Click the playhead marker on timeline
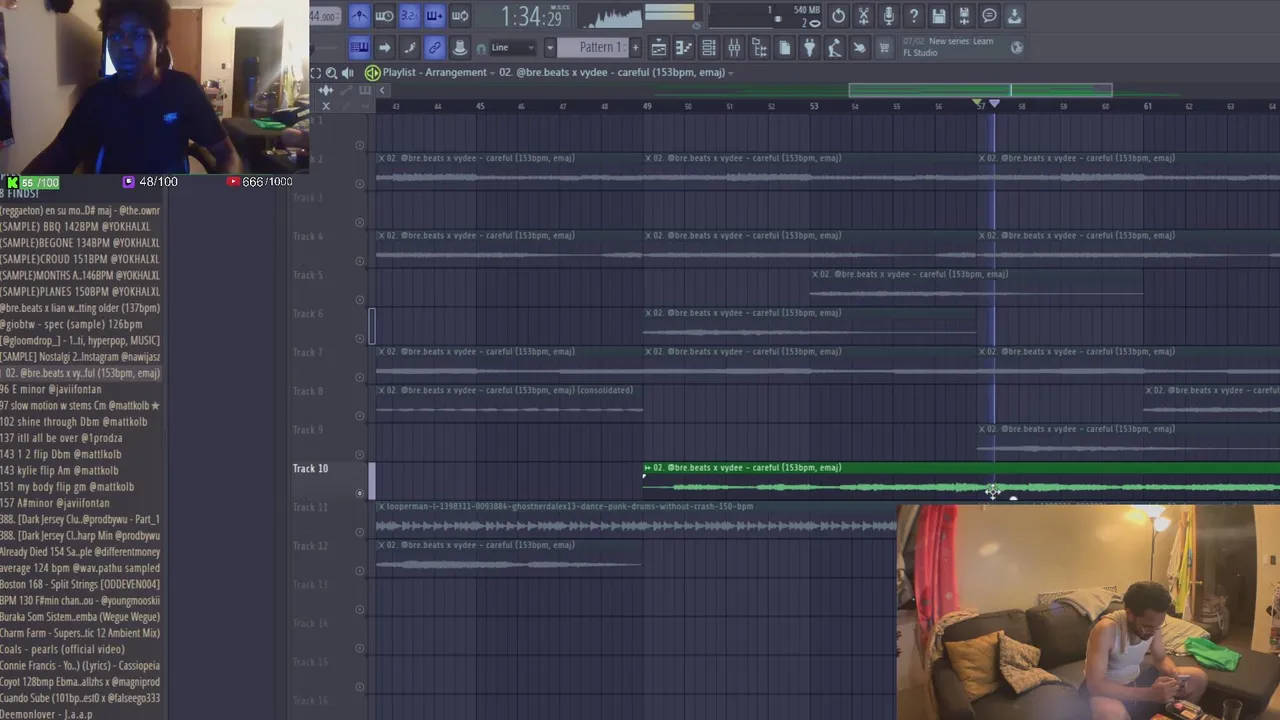This screenshot has height=720, width=1280. (994, 105)
